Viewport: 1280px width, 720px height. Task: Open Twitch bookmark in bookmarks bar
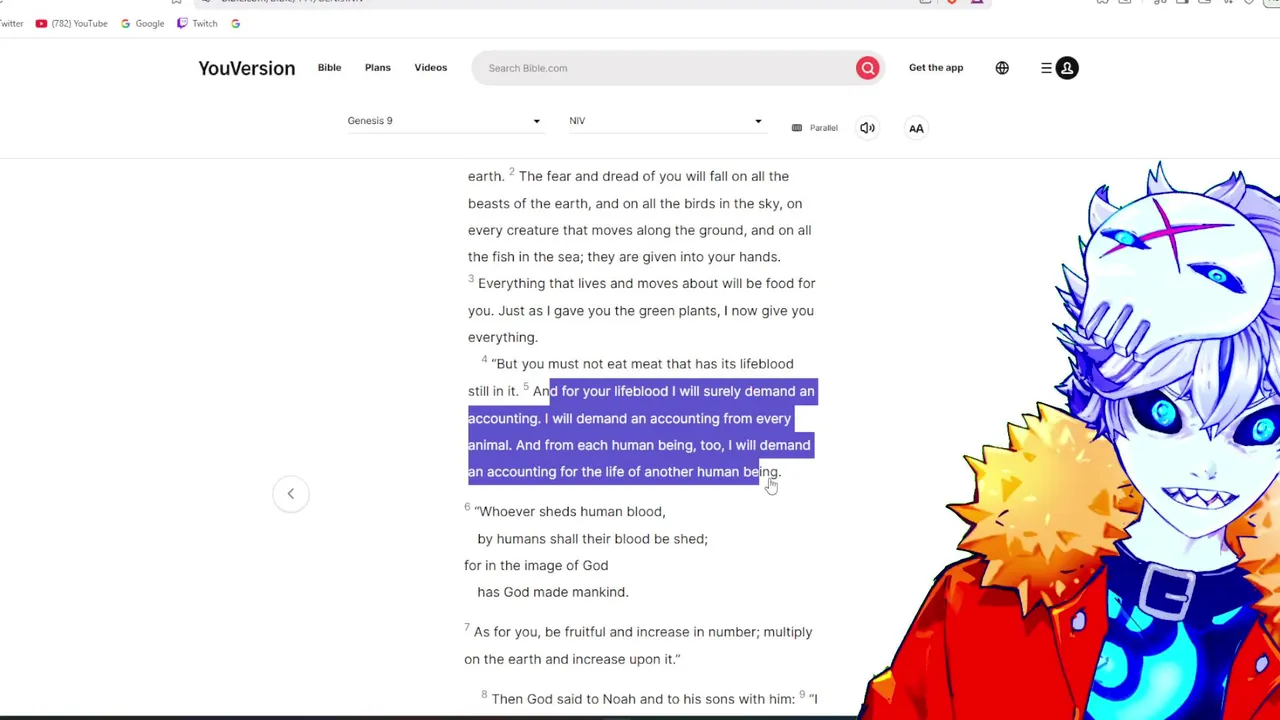(197, 23)
